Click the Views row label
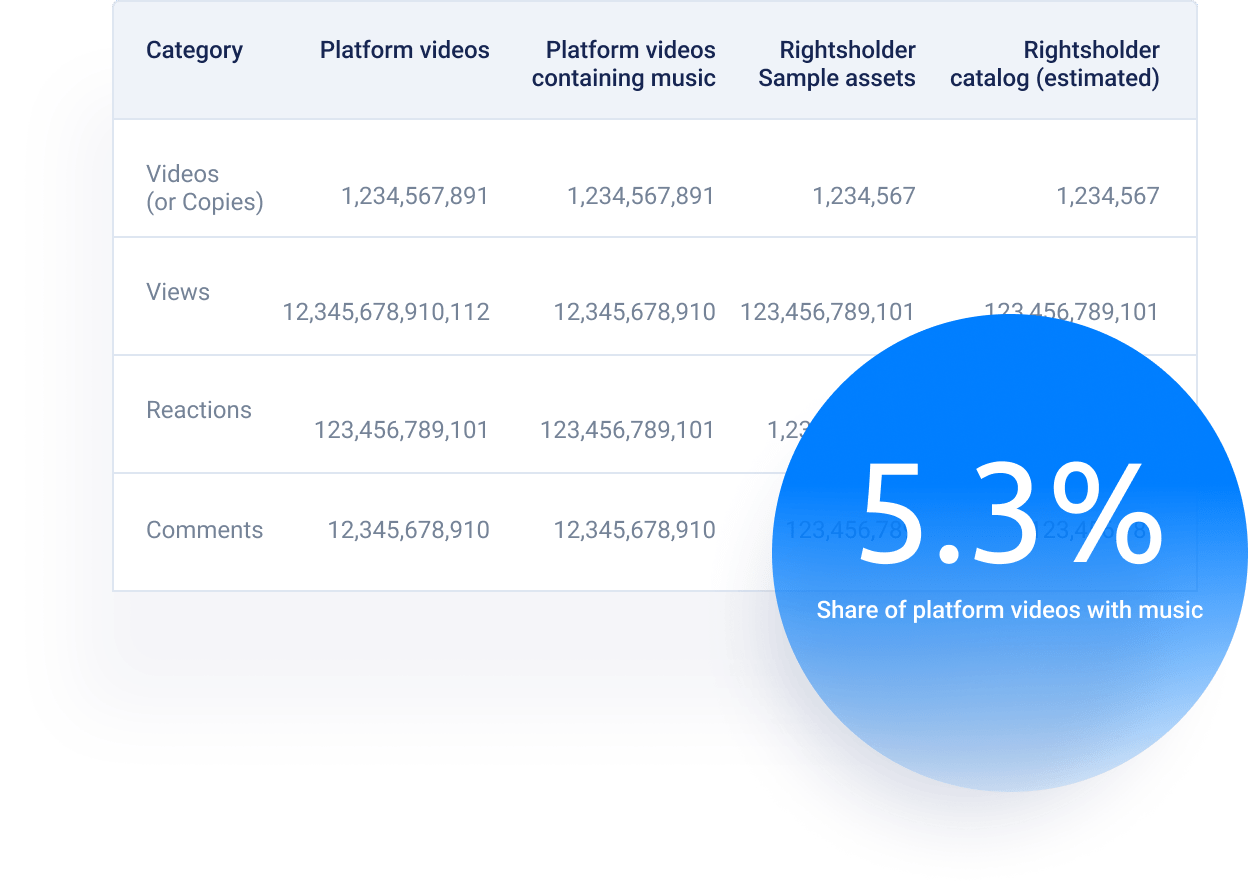The image size is (1248, 894). click(x=178, y=292)
